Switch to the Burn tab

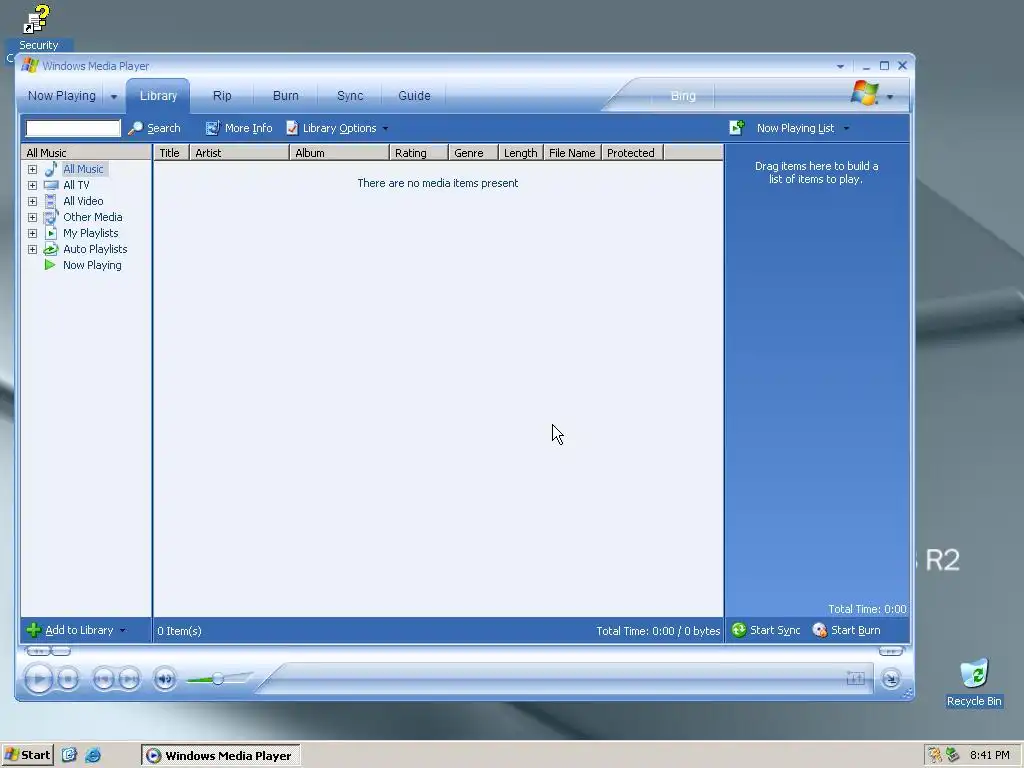point(285,96)
